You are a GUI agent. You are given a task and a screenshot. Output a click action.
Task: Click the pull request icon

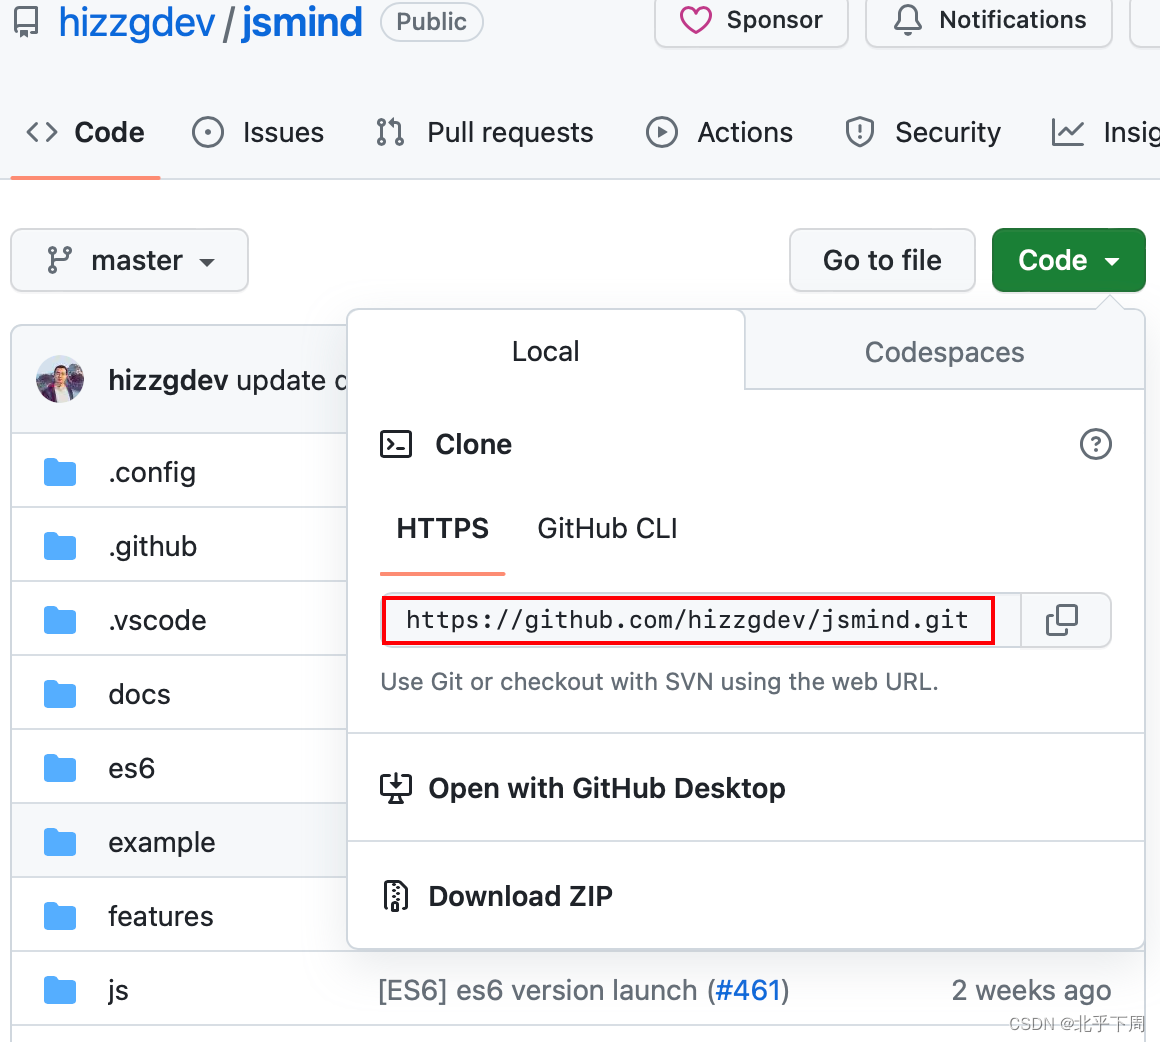(390, 132)
